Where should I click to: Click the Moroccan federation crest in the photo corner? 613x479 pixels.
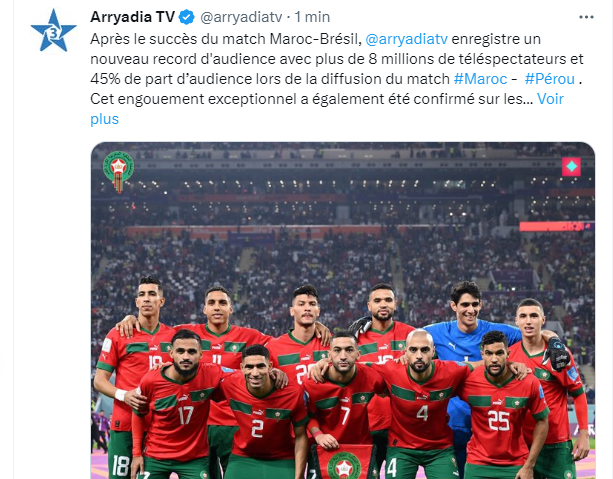(118, 171)
